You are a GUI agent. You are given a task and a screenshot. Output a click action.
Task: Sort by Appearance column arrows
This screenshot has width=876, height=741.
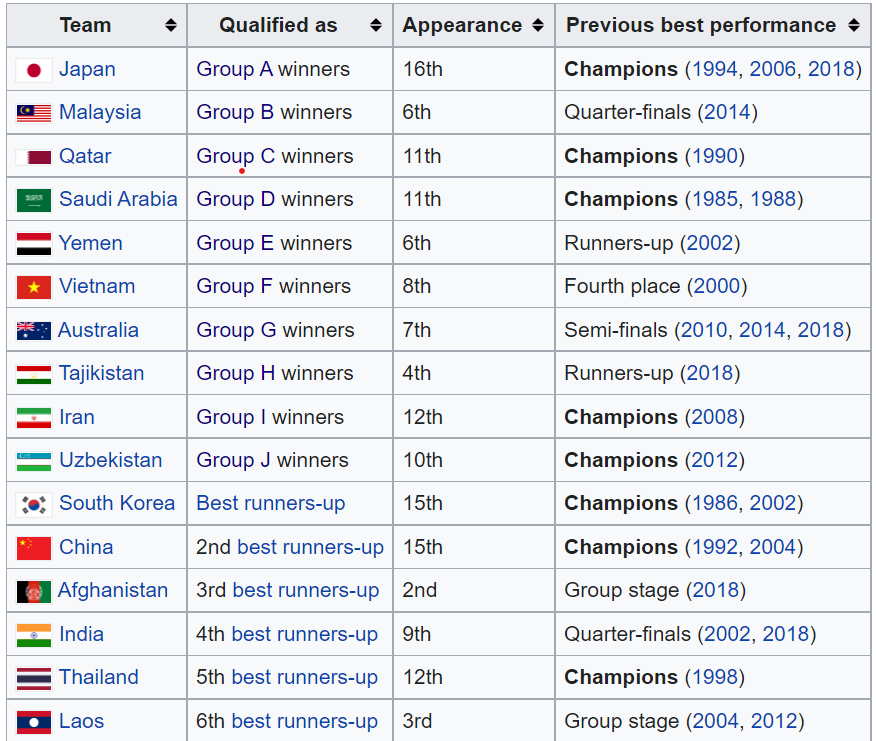click(x=538, y=26)
